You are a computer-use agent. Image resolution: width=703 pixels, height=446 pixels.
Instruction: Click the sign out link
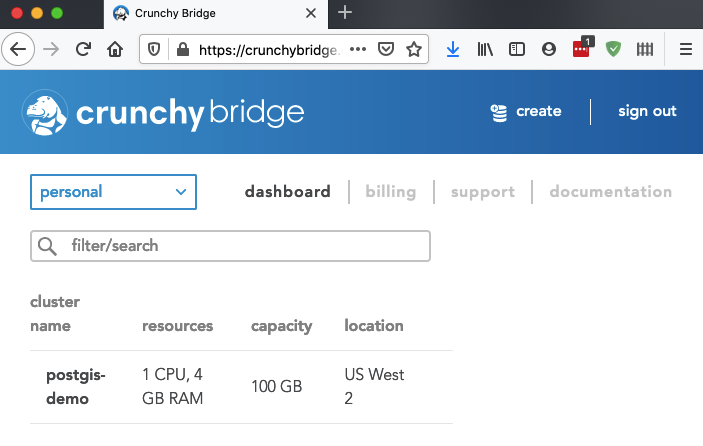[647, 111]
